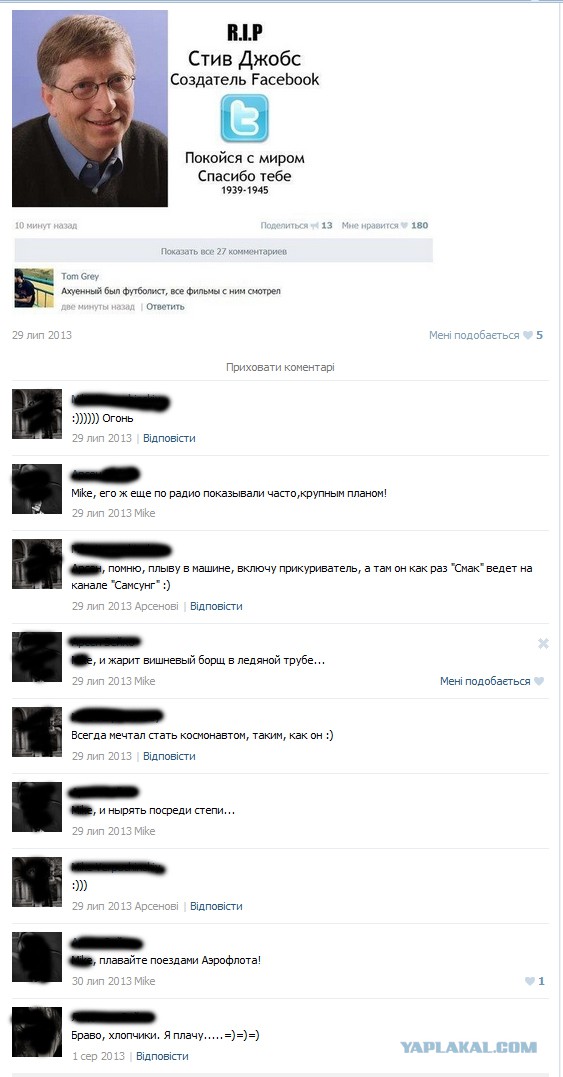
Task: Click the Поделиться share link
Action: point(284,225)
